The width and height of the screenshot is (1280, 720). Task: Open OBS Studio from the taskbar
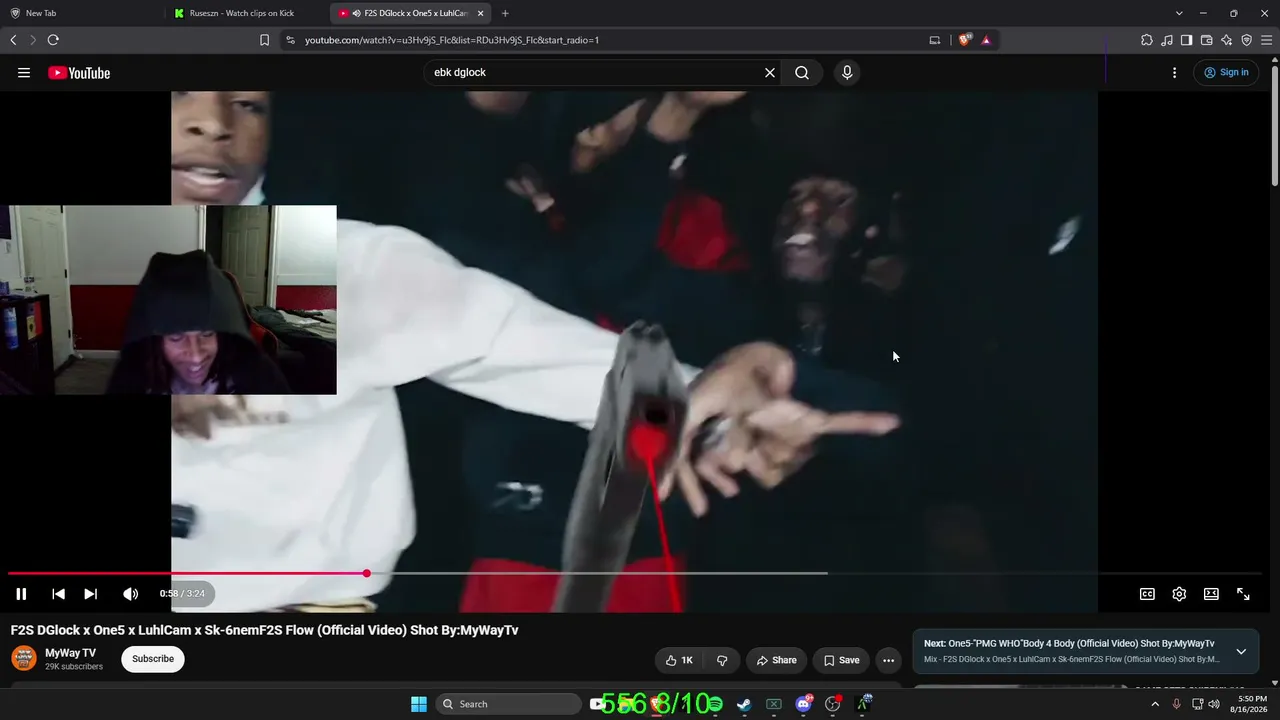pos(833,704)
